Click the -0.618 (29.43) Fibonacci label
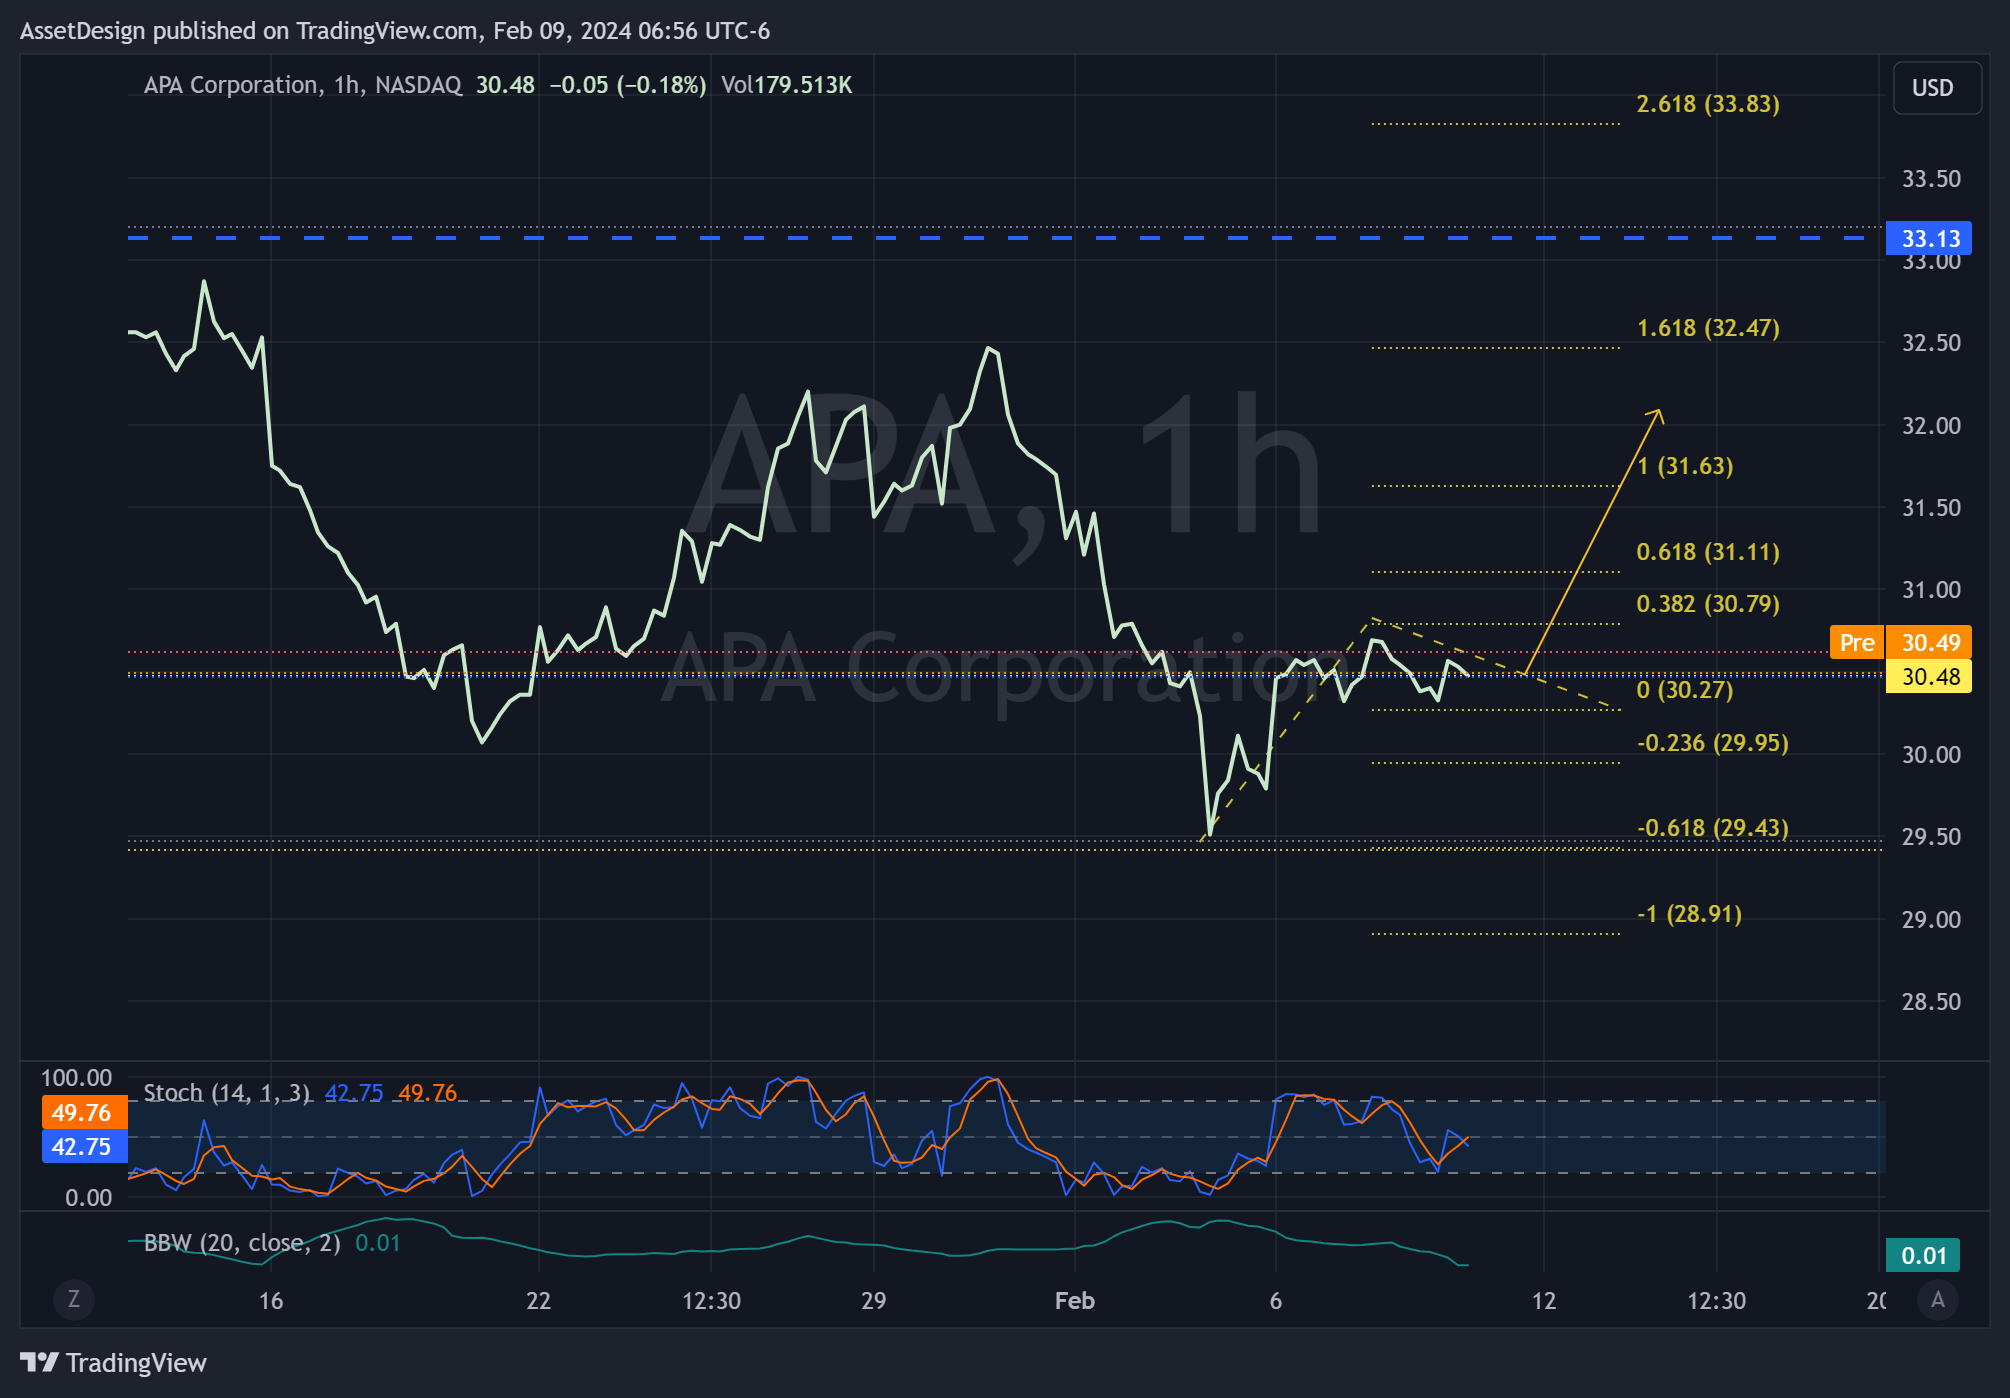The width and height of the screenshot is (2010, 1398). coord(1713,828)
